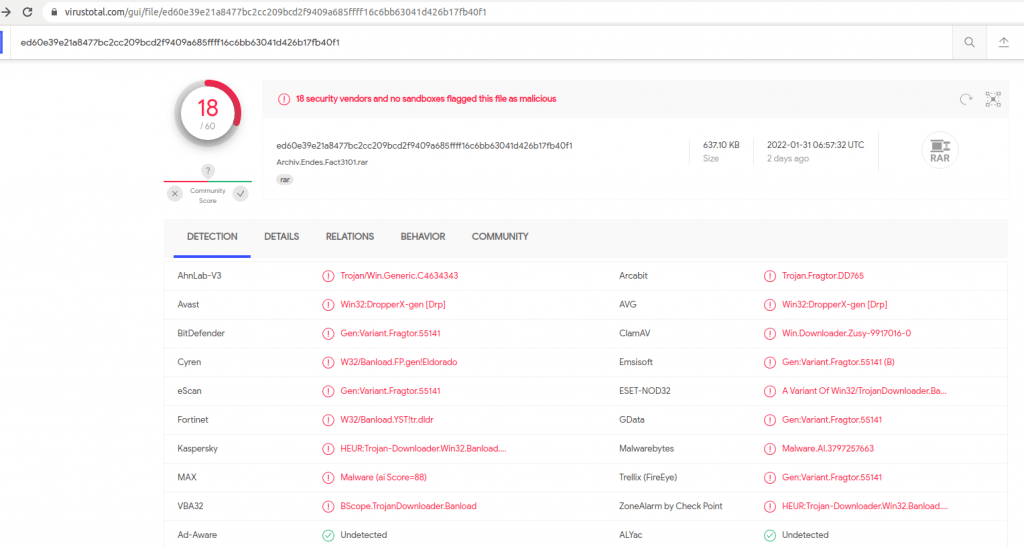Open the RELATIONS tab

[x=349, y=236]
